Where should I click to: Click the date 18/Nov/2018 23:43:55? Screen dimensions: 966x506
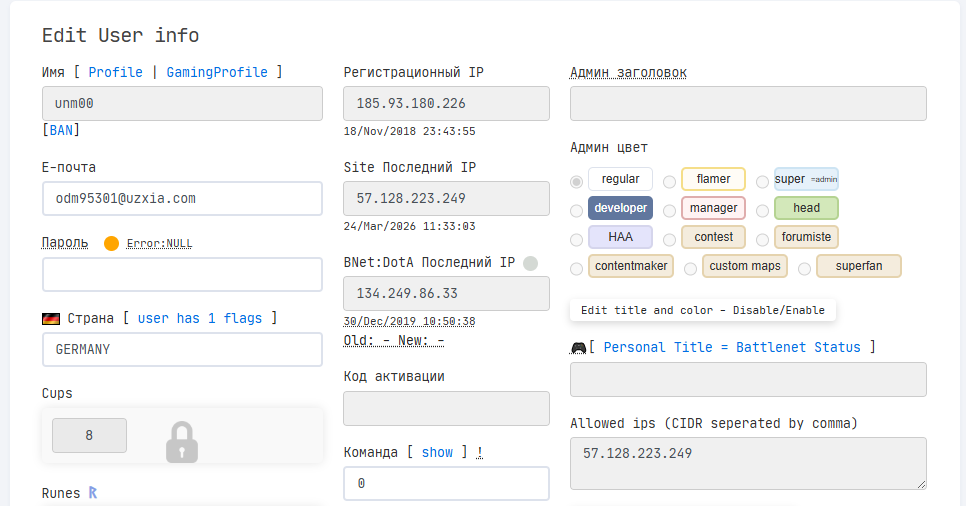(x=409, y=131)
